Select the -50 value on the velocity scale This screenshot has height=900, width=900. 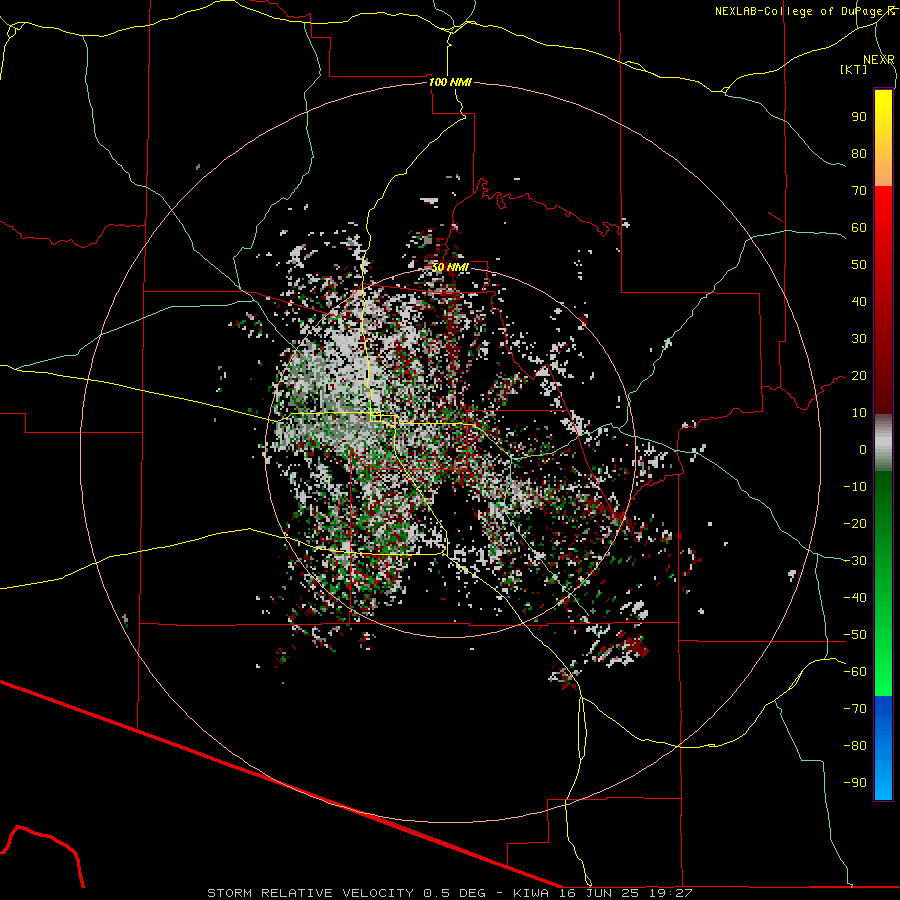(x=855, y=635)
